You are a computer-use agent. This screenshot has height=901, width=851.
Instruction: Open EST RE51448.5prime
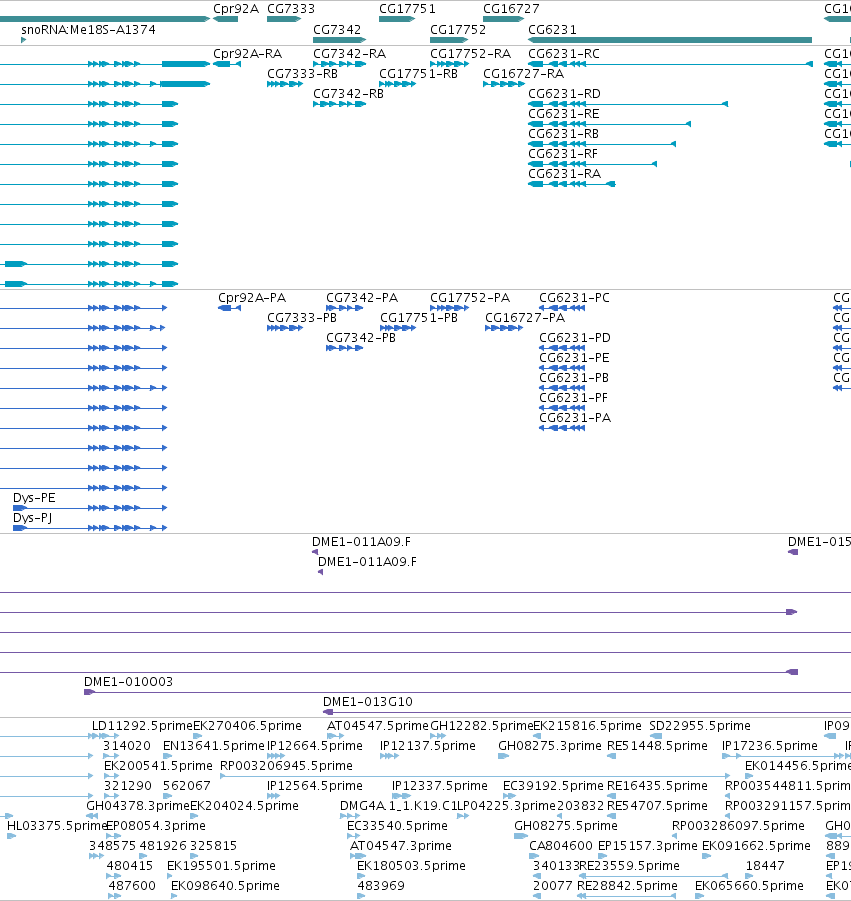pos(657,746)
